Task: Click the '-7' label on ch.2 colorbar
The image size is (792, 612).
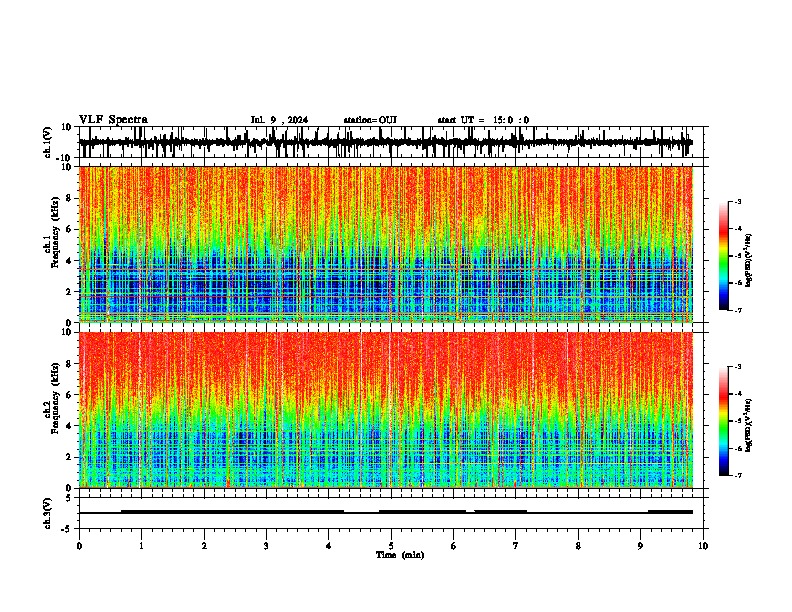Action: [737, 475]
